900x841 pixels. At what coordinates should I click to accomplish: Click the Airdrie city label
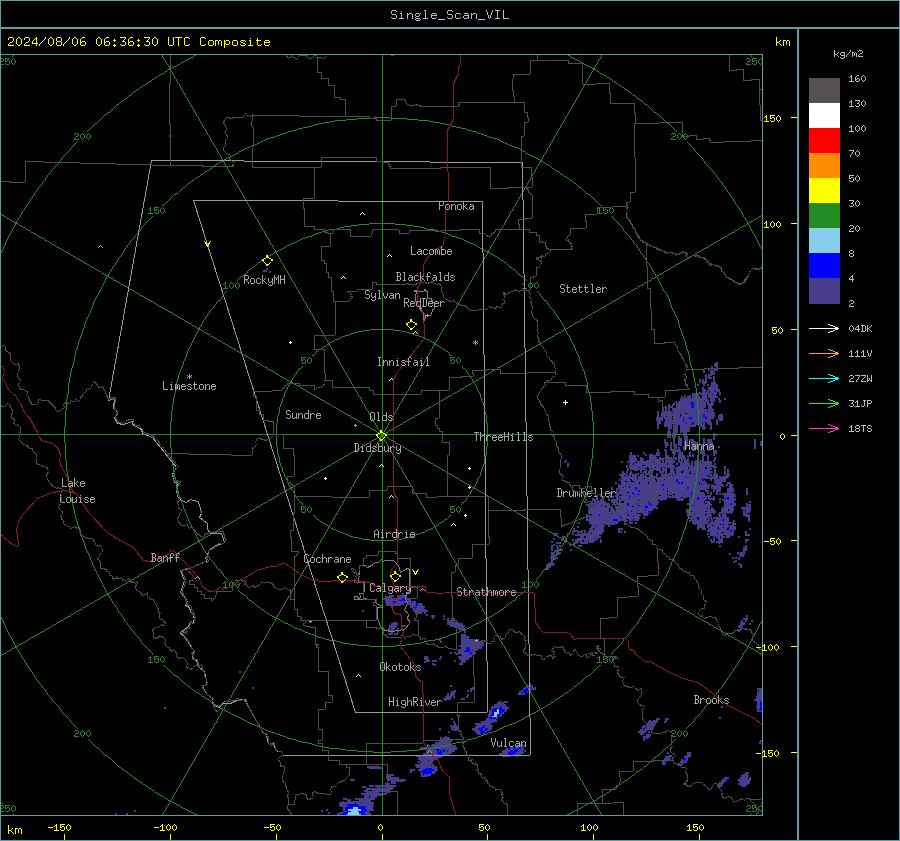[x=394, y=534]
